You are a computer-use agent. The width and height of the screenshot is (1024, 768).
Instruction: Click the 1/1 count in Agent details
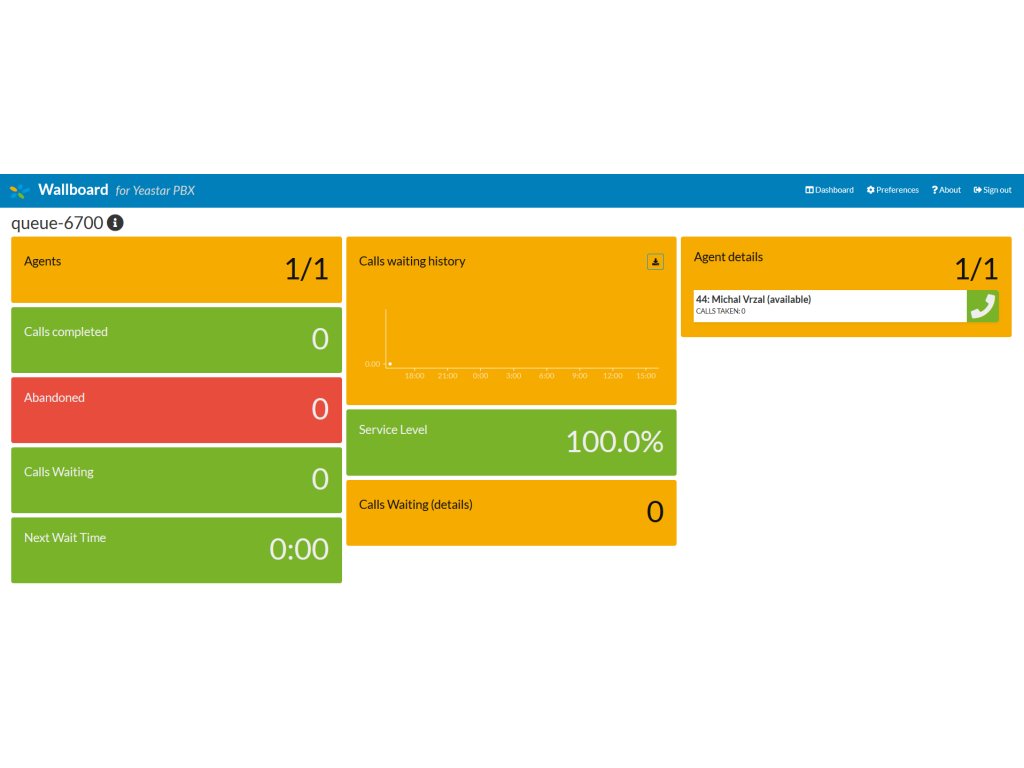(x=976, y=269)
